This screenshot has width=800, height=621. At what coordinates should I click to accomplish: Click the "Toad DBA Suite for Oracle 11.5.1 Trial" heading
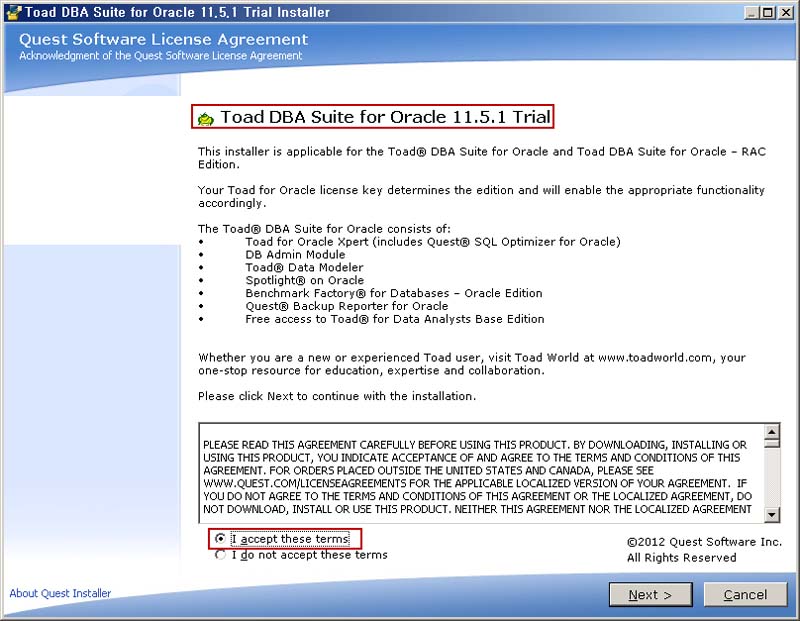coord(385,117)
